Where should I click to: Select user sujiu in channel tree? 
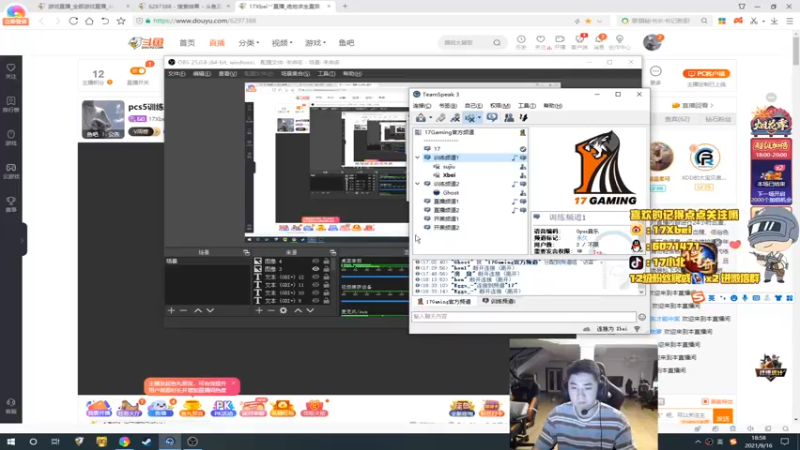pos(448,166)
